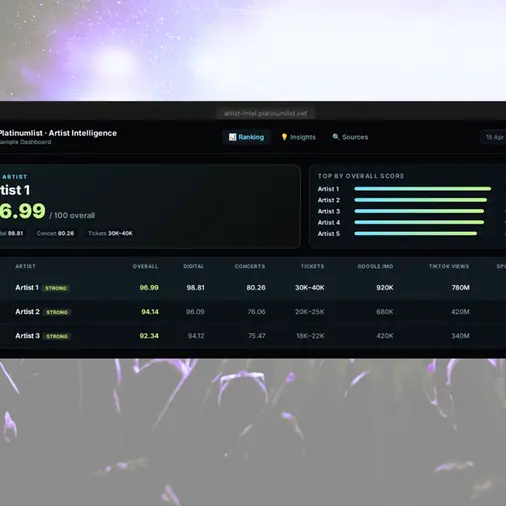
Task: Click the '/ 100 overall' label
Action: click(x=72, y=215)
